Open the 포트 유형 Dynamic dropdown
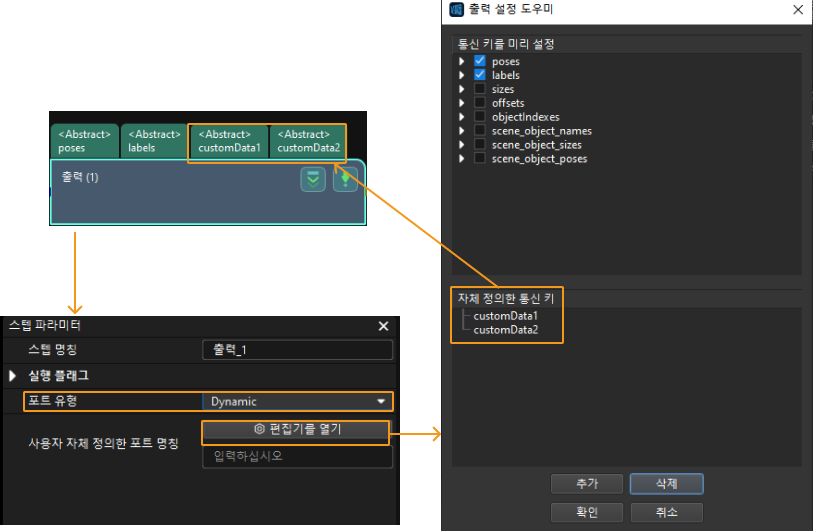813x531 pixels. 297,402
